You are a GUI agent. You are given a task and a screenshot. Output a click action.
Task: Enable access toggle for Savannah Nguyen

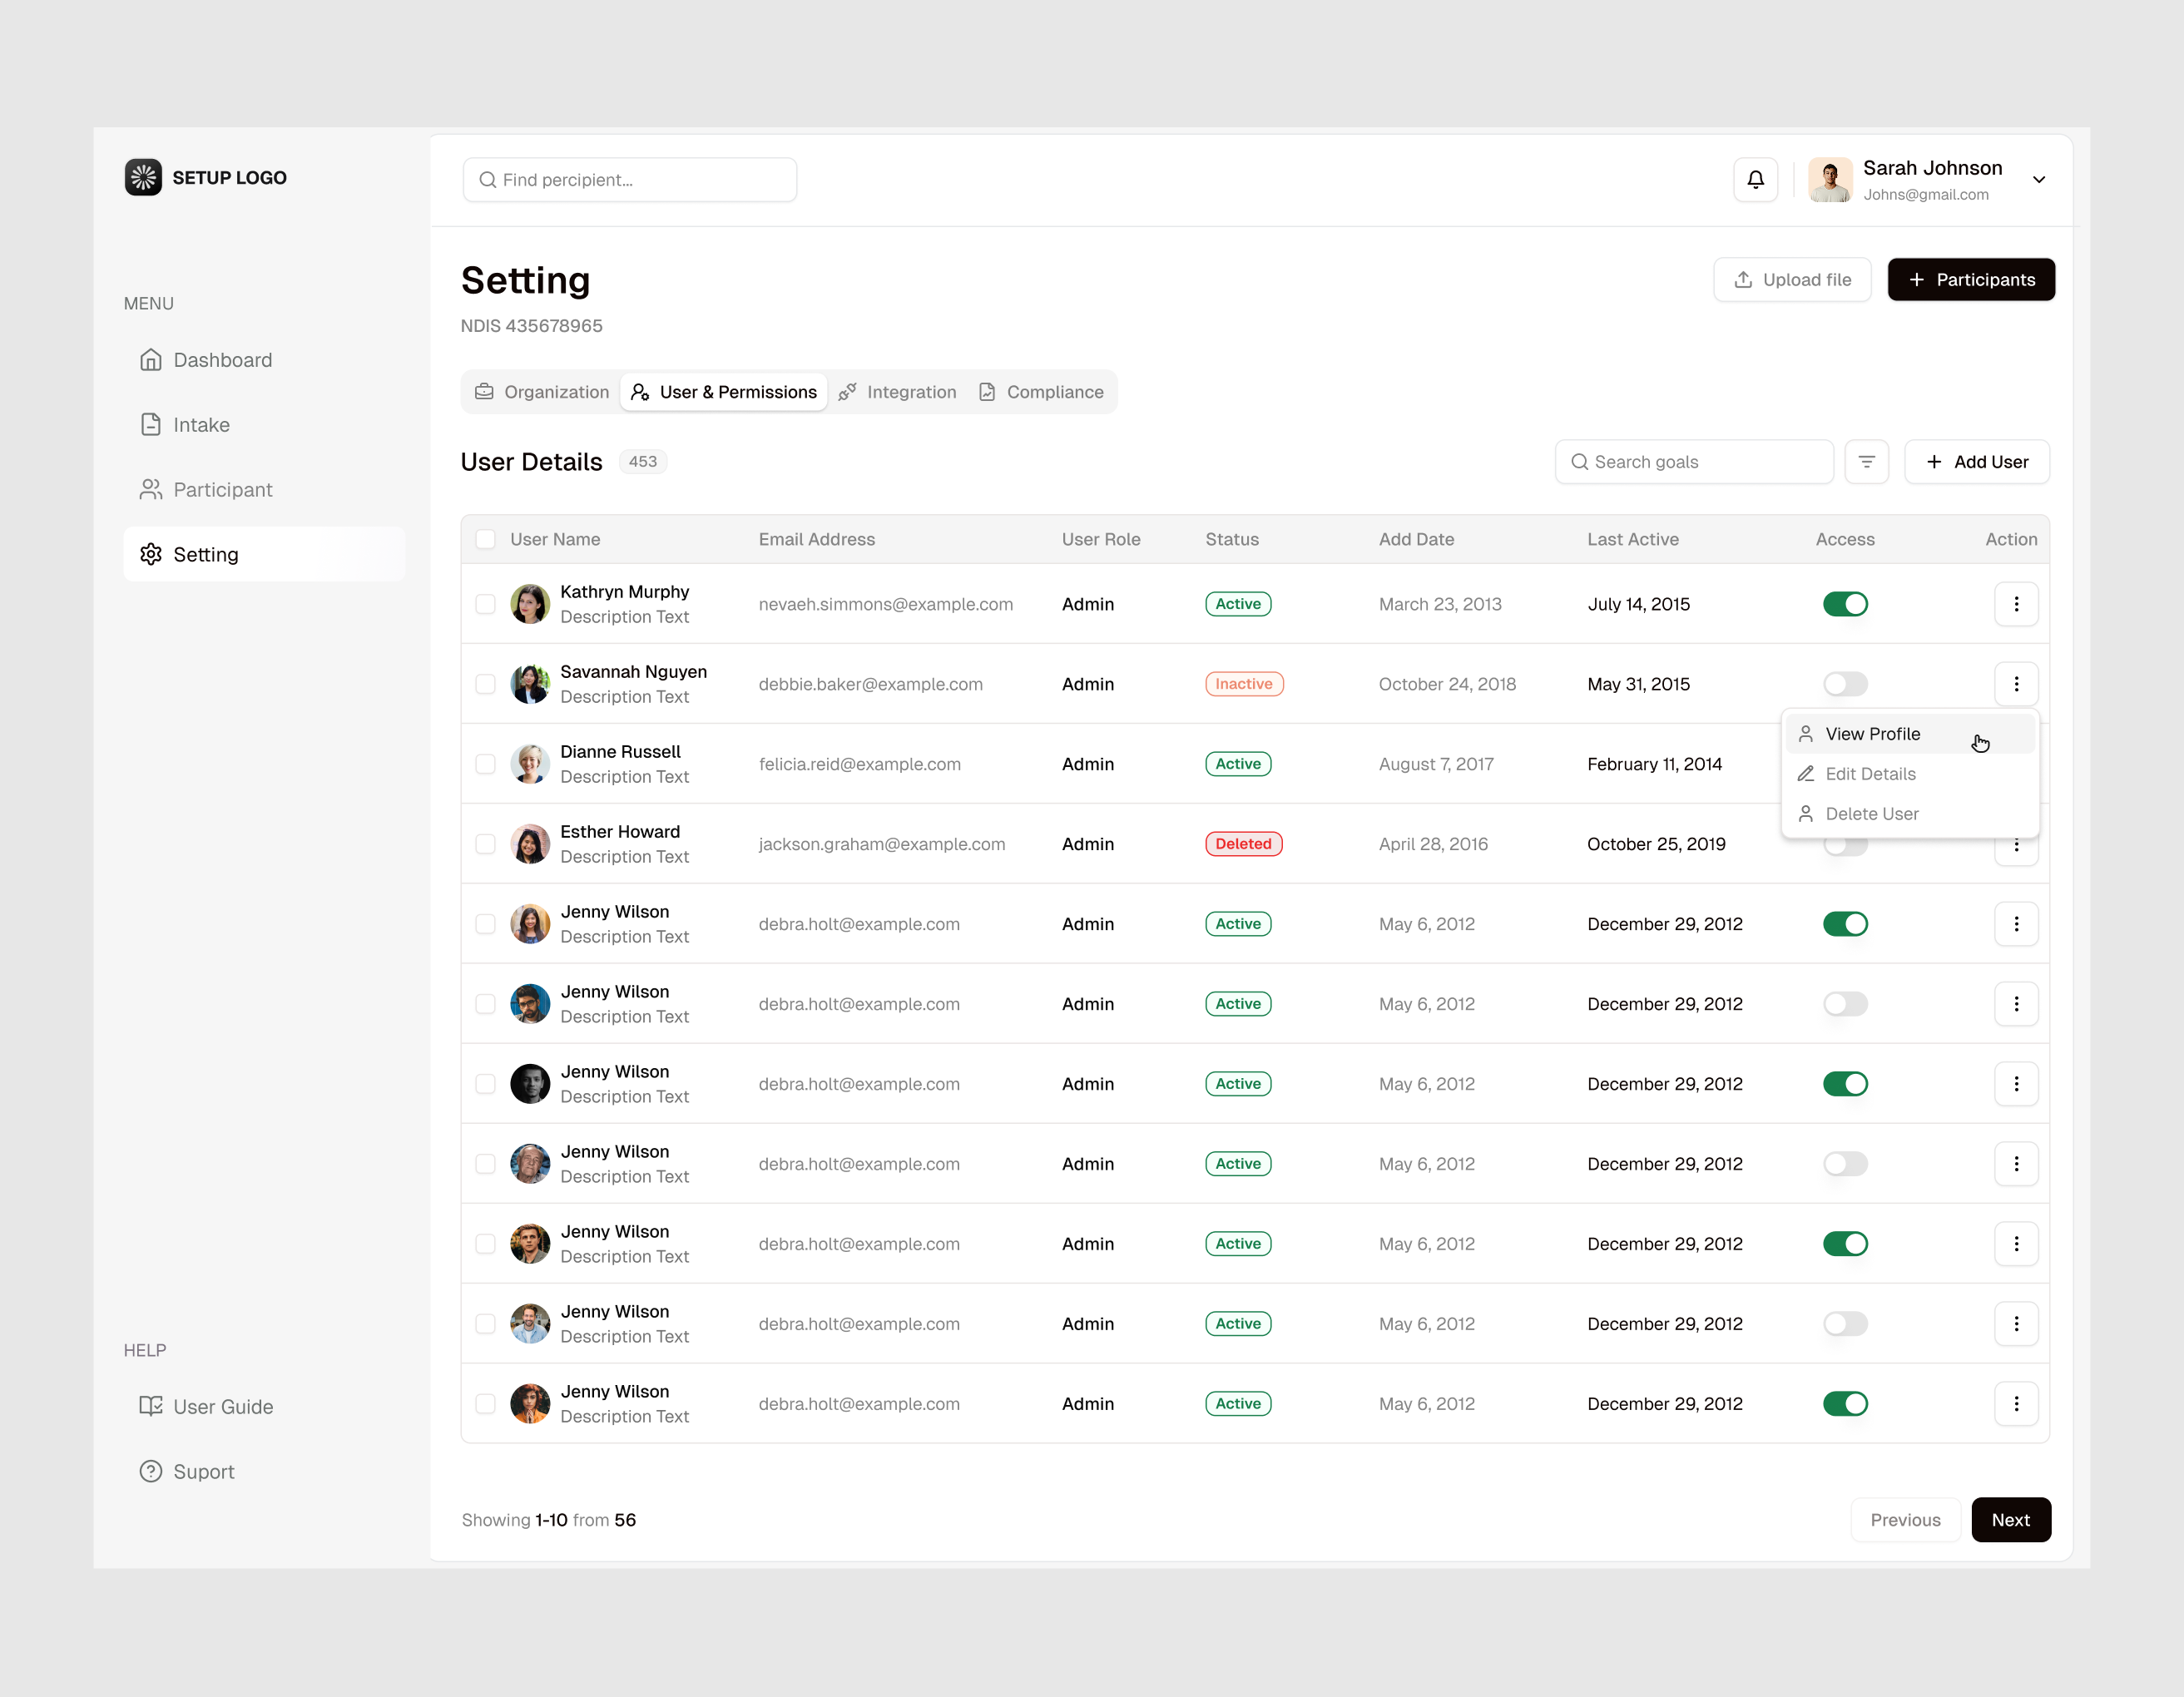pyautogui.click(x=1845, y=684)
